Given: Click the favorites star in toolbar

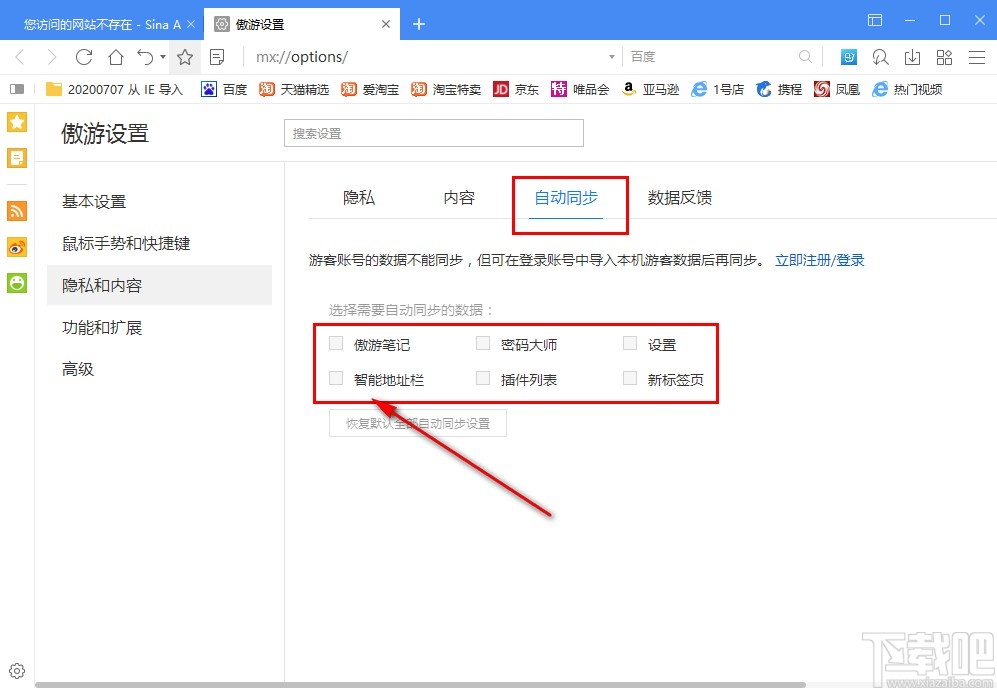Looking at the screenshot, I should pyautogui.click(x=185, y=57).
